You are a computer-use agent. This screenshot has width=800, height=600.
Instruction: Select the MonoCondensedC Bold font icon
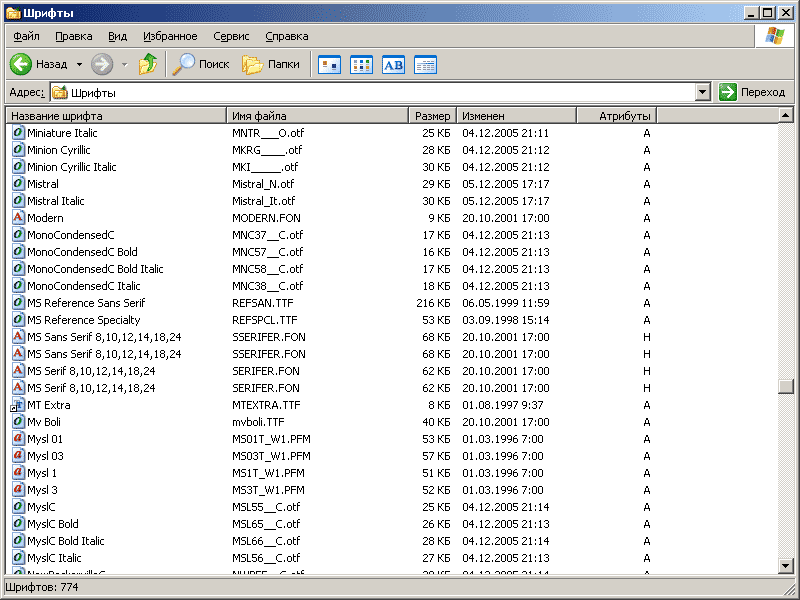[x=18, y=252]
